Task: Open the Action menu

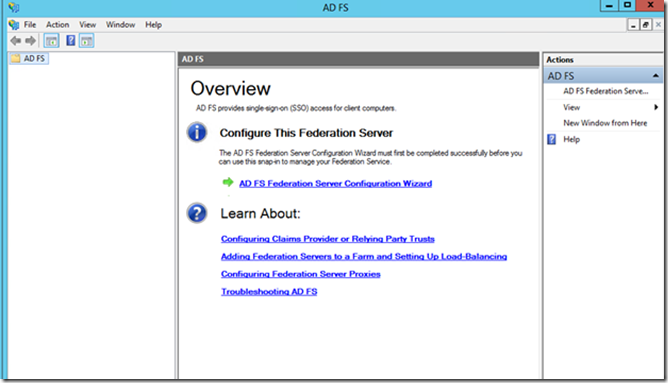Action: (58, 25)
